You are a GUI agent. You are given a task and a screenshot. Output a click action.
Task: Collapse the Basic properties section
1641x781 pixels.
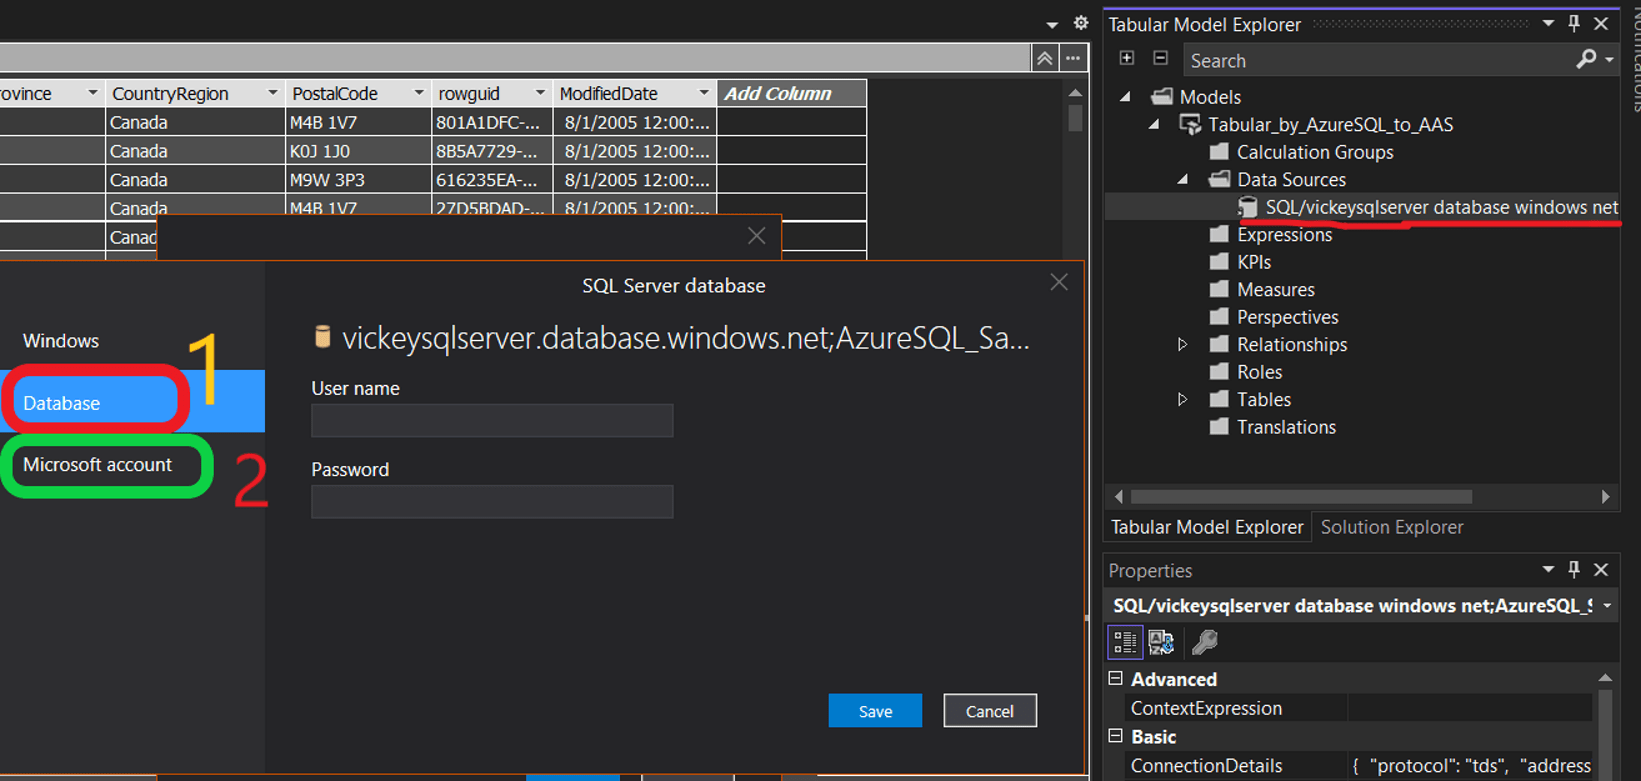[x=1116, y=736]
